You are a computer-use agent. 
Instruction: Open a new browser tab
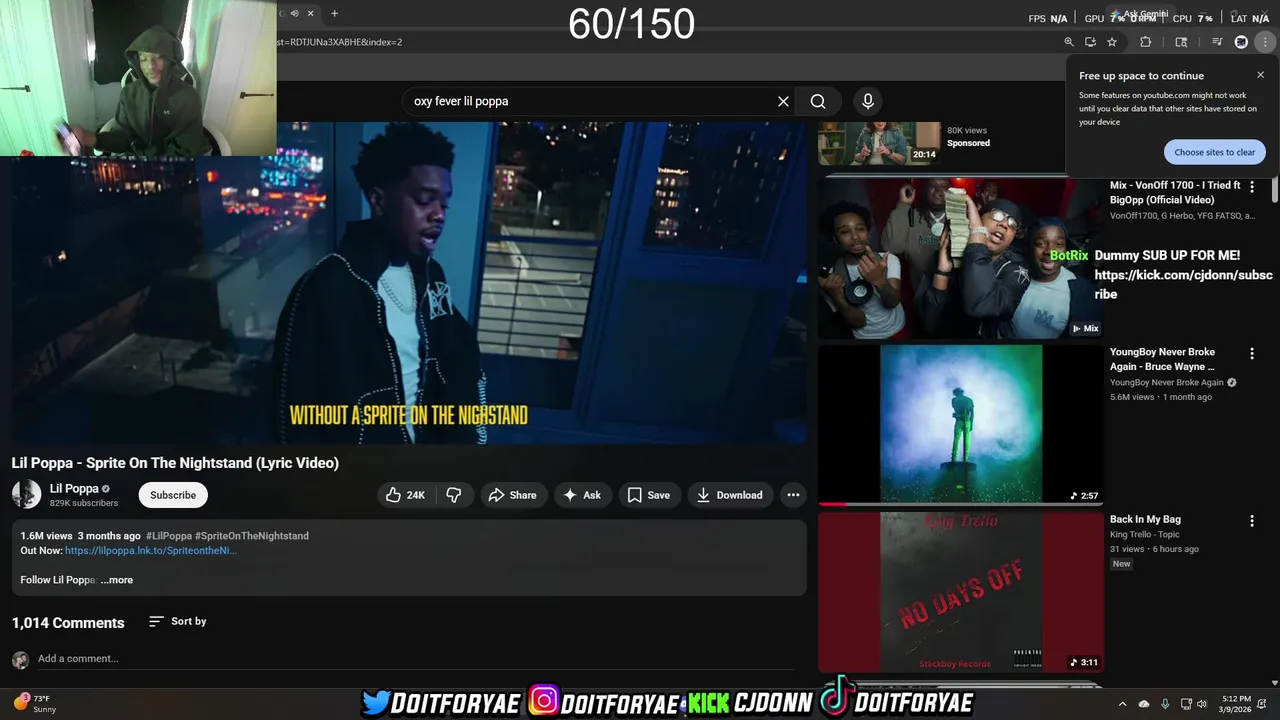334,13
